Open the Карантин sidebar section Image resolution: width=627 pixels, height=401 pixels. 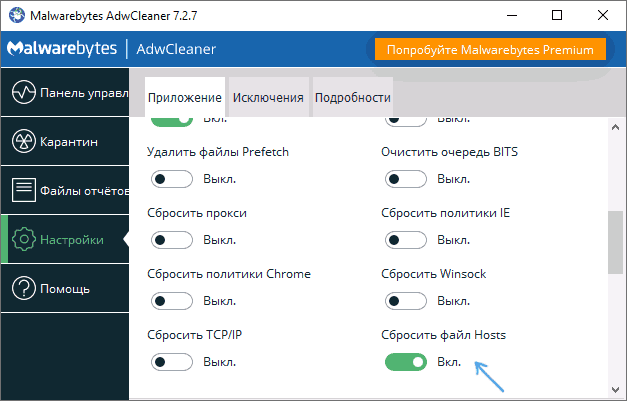[65, 142]
